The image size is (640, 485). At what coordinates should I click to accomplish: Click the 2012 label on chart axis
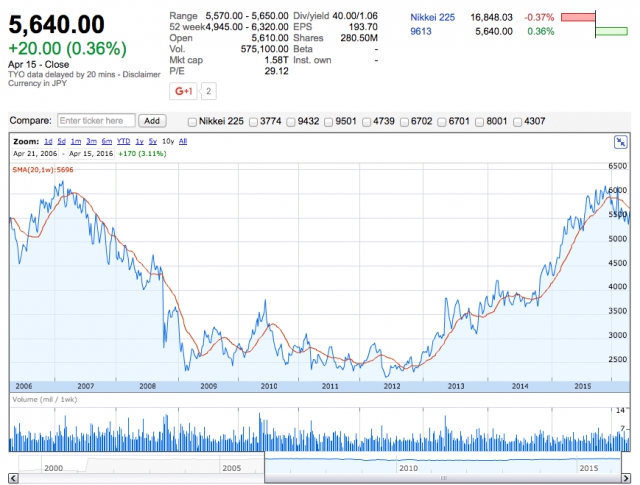pos(392,386)
